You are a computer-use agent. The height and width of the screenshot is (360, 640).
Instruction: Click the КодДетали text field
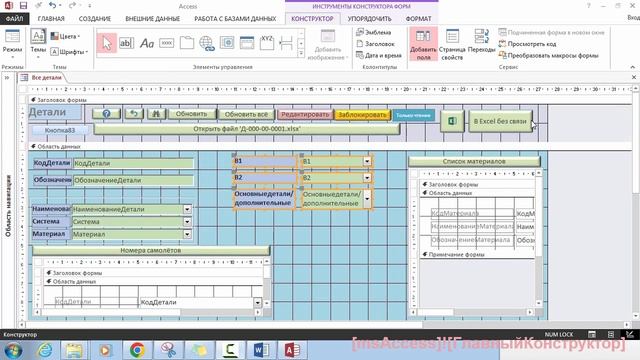pos(133,163)
